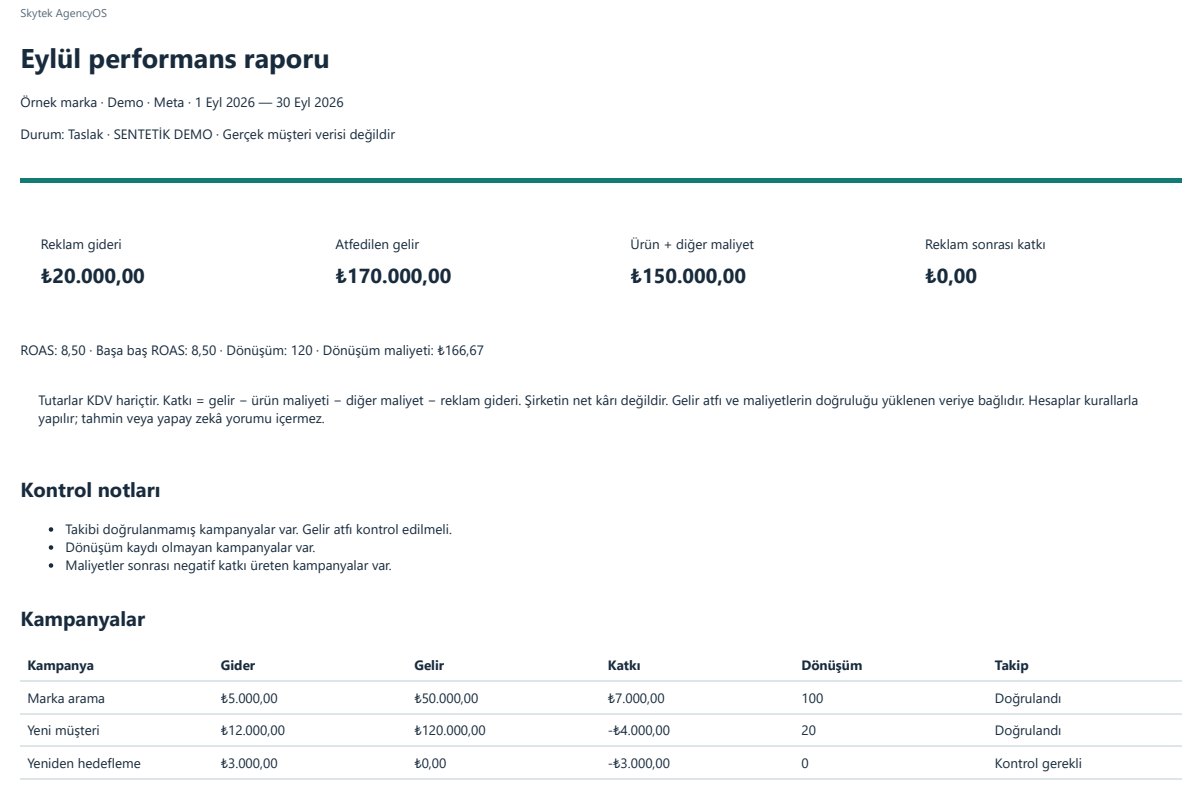Click the 100 conversions cell
The image size is (1203, 787).
click(x=812, y=698)
